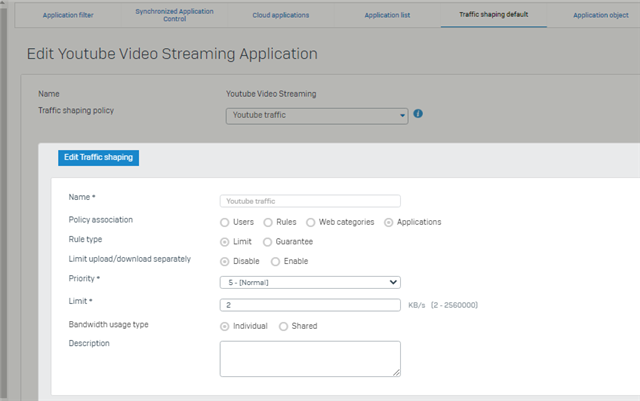640x401 pixels.
Task: Click the Bandwidth usage type label
Action: [109, 325]
